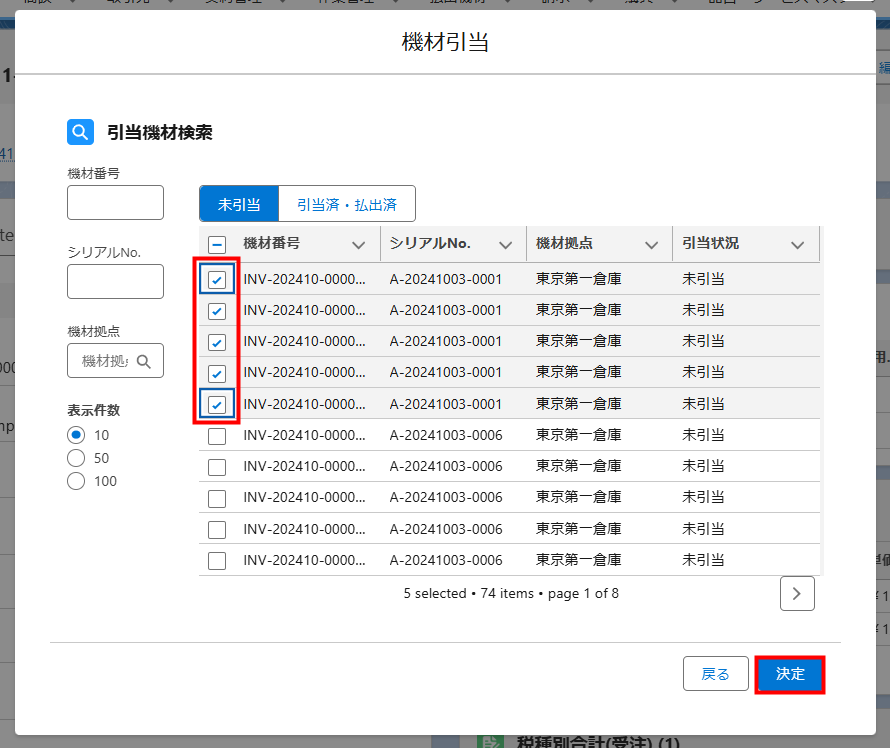Expand the 機材拠点 column header menu

pyautogui.click(x=651, y=245)
